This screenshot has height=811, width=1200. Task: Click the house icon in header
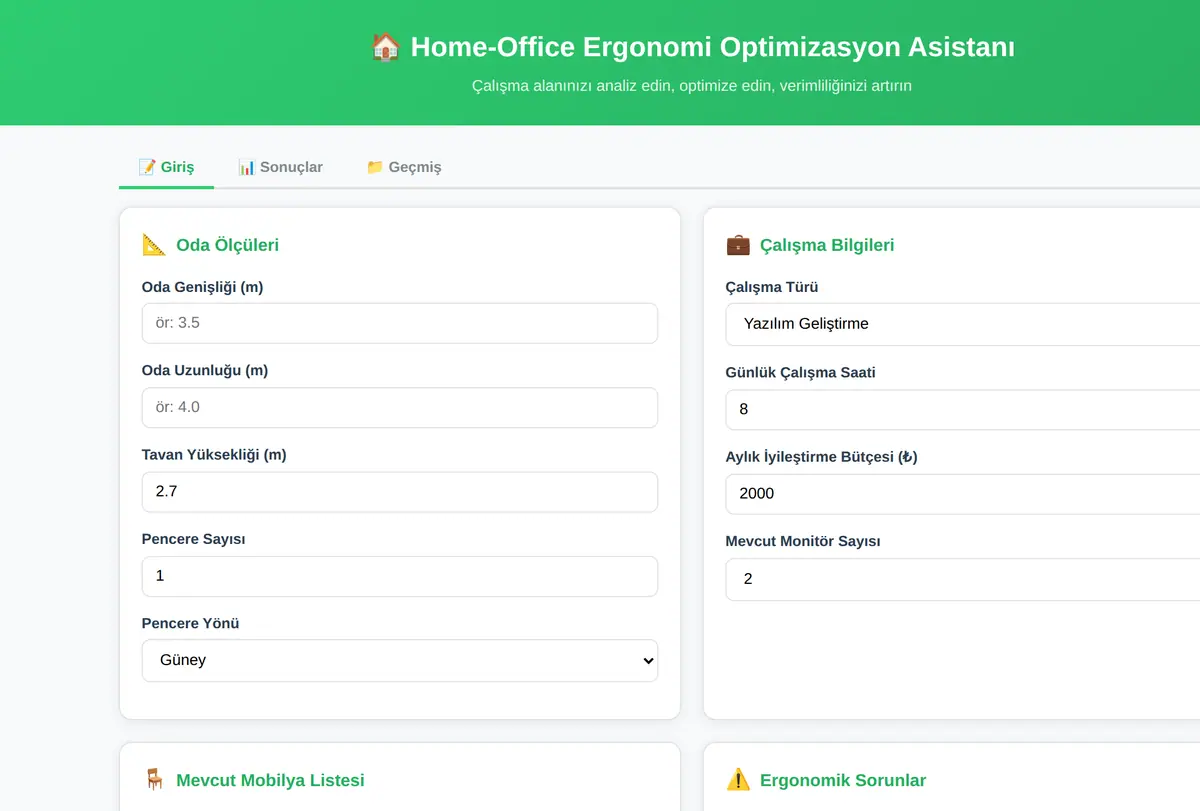(385, 47)
